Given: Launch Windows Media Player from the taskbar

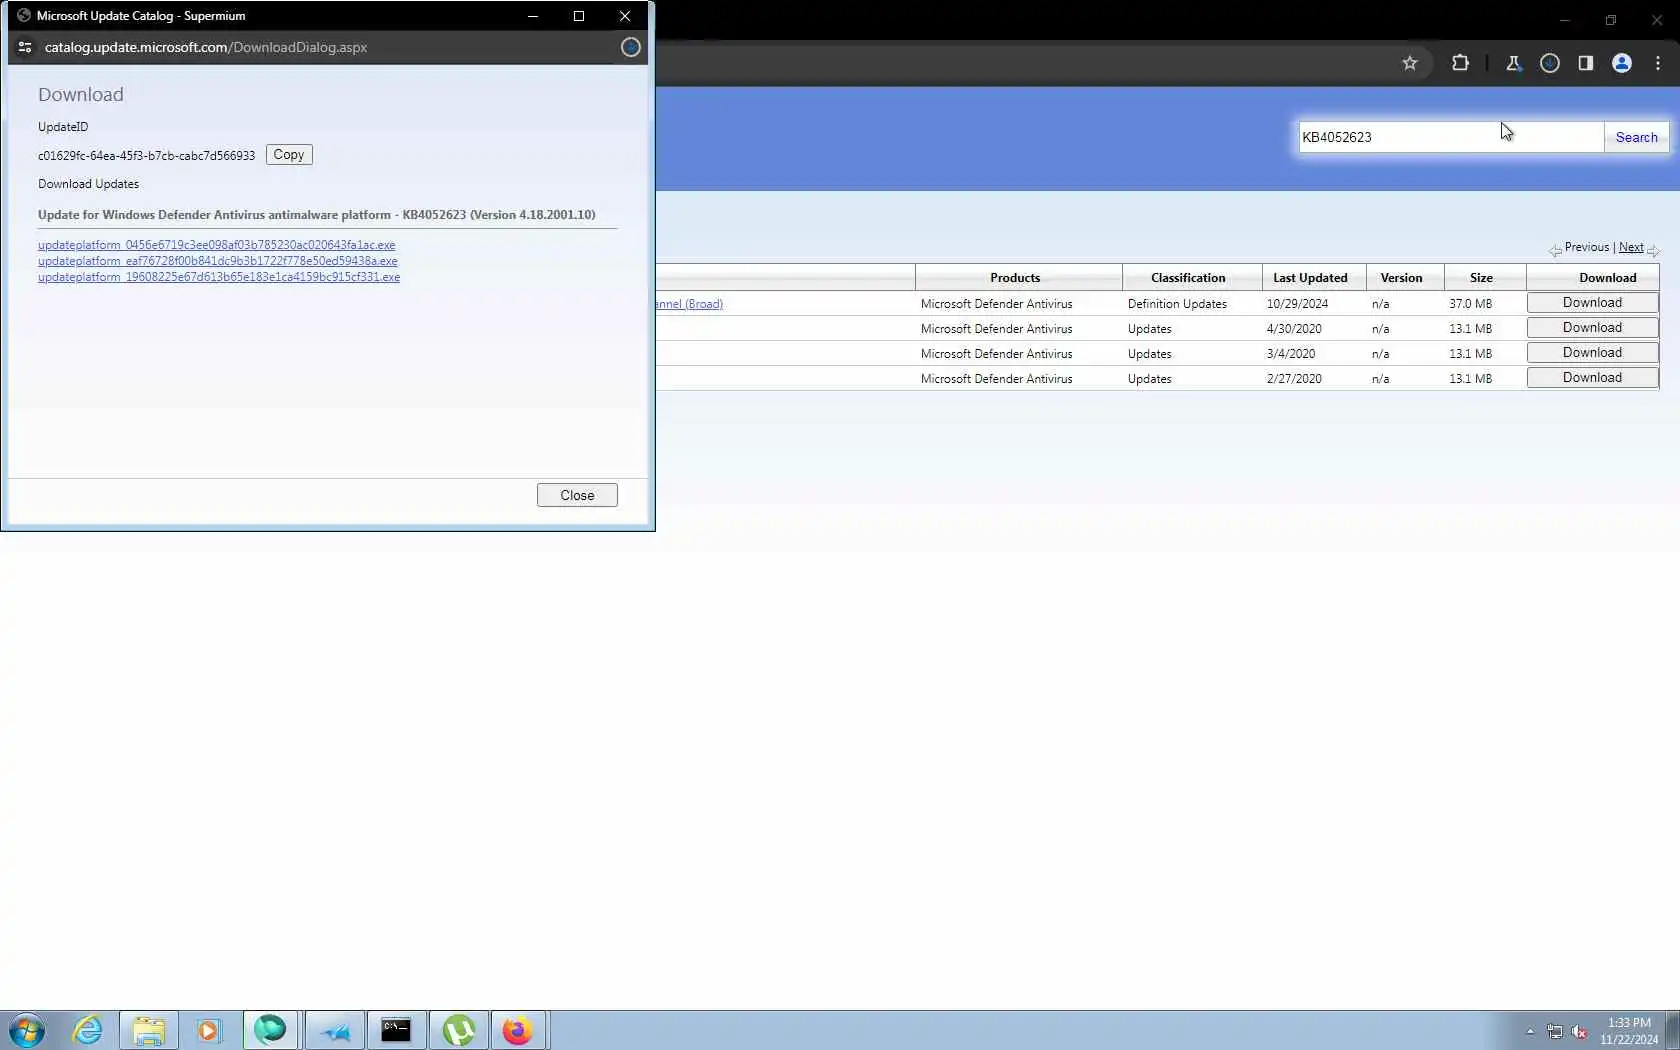Looking at the screenshot, I should pyautogui.click(x=208, y=1030).
